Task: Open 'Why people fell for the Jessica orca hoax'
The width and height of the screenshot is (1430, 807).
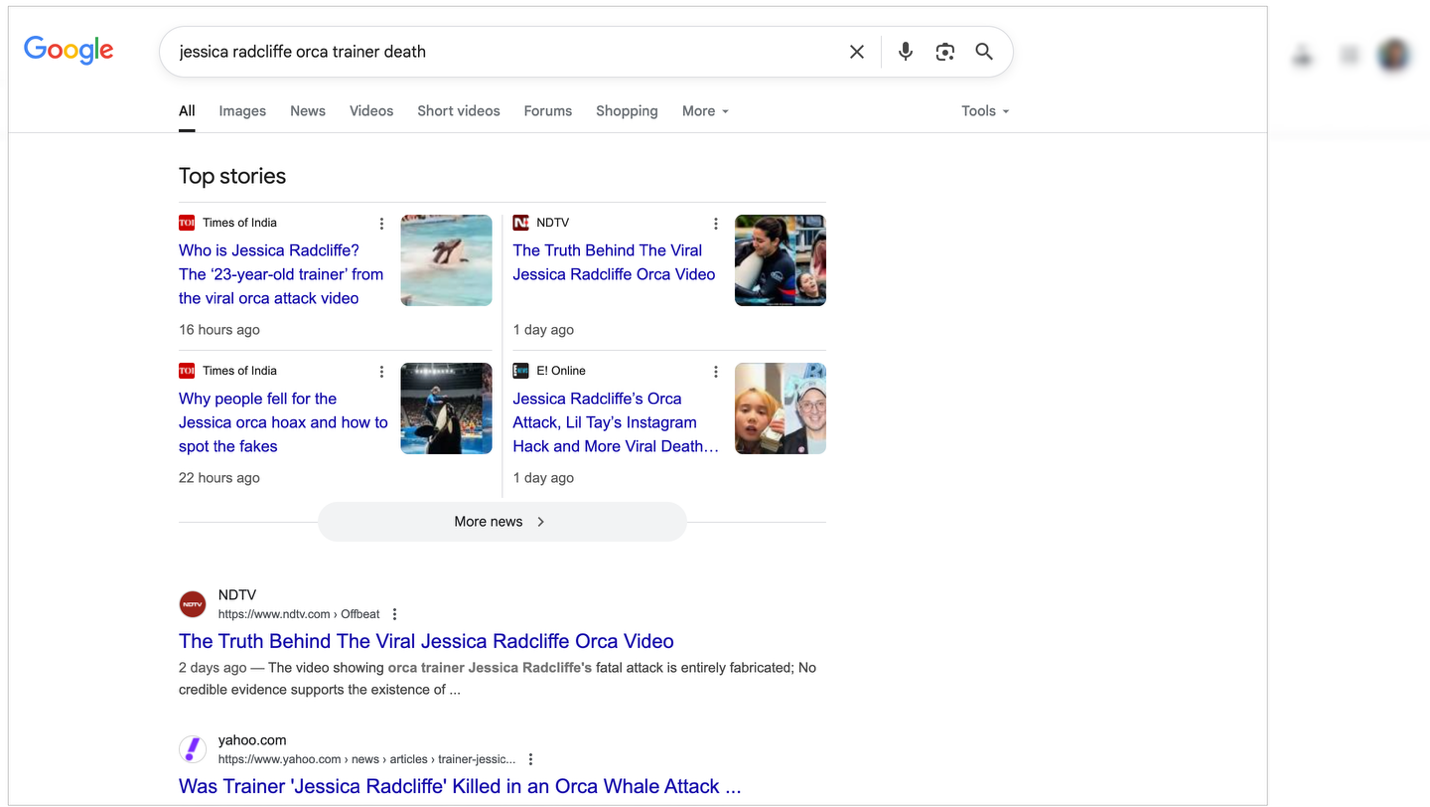Action: (283, 422)
